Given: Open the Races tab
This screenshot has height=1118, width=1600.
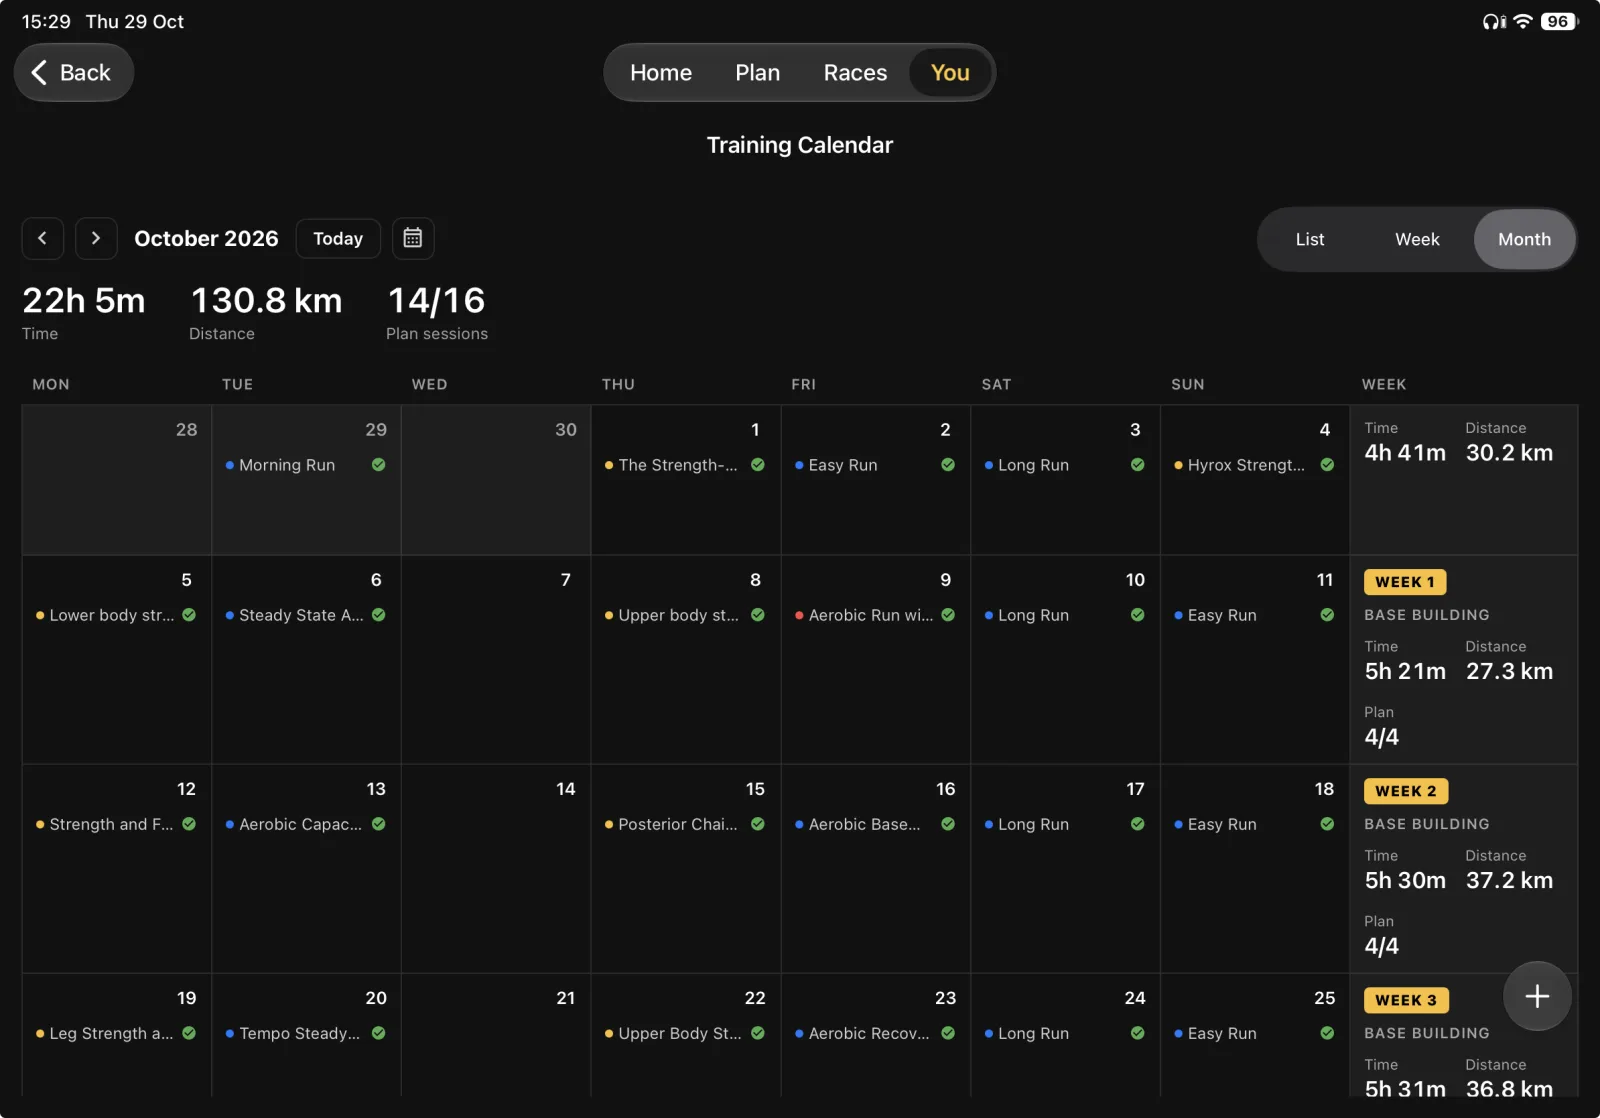Looking at the screenshot, I should (855, 73).
